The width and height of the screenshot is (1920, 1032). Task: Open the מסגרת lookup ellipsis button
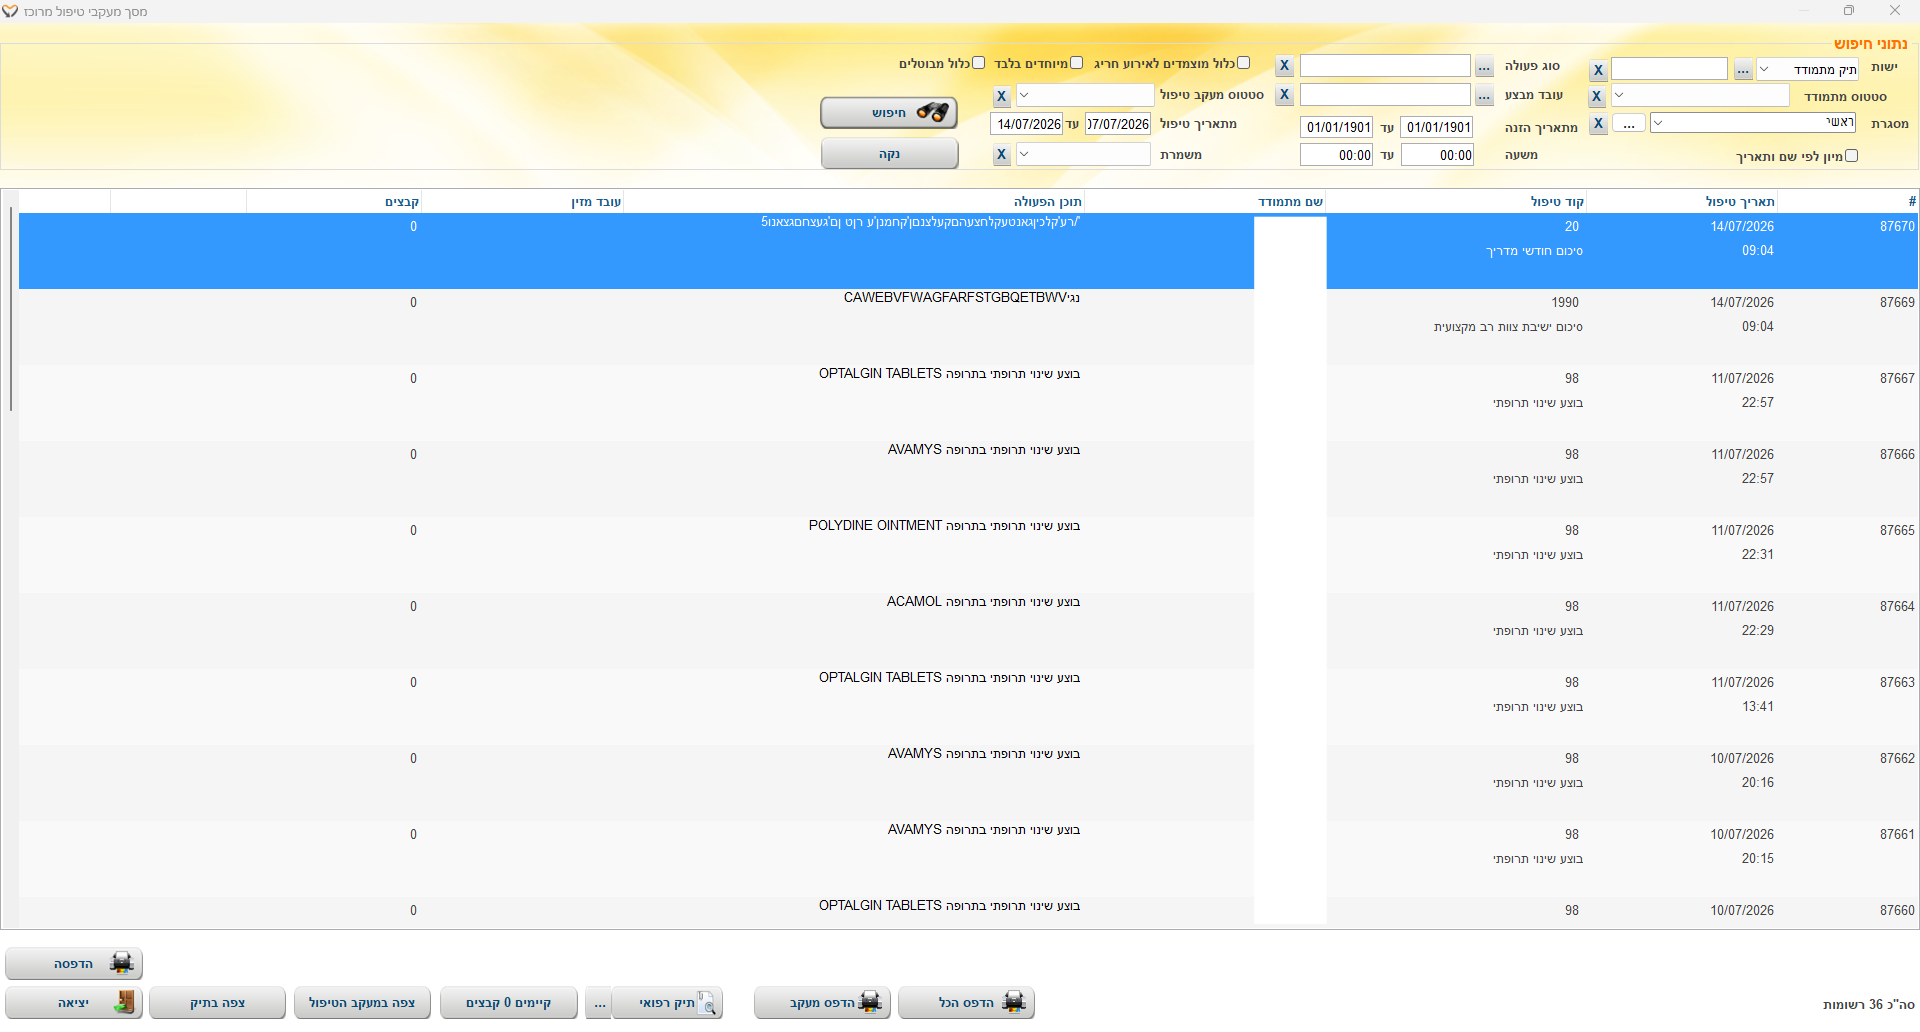click(x=1629, y=124)
